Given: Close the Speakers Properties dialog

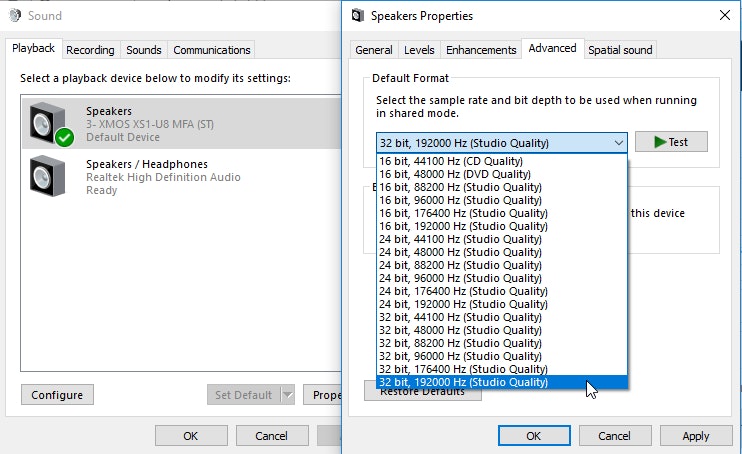Looking at the screenshot, I should pos(723,16).
